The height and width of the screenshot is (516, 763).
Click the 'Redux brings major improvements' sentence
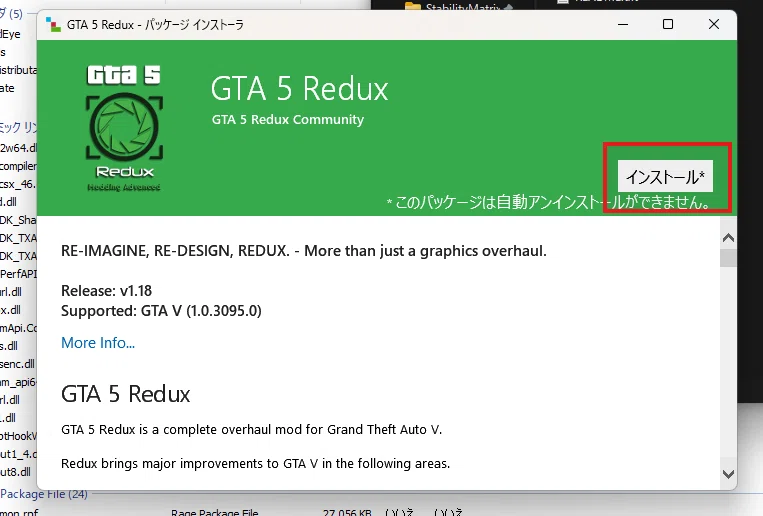(x=255, y=463)
